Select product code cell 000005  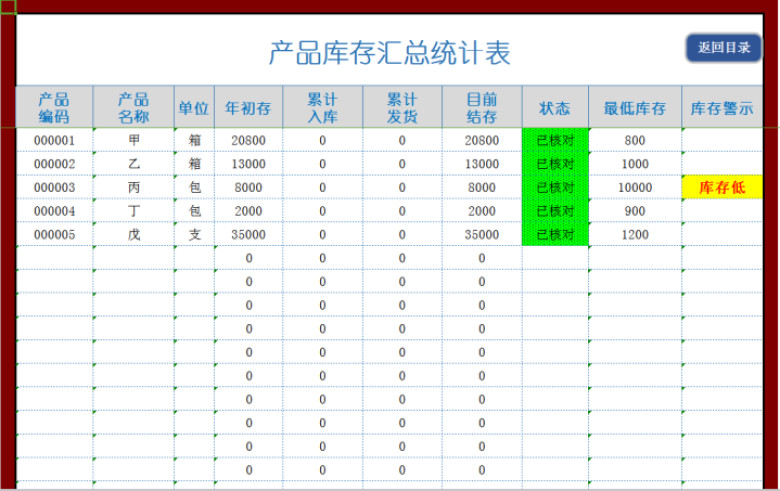pos(54,234)
